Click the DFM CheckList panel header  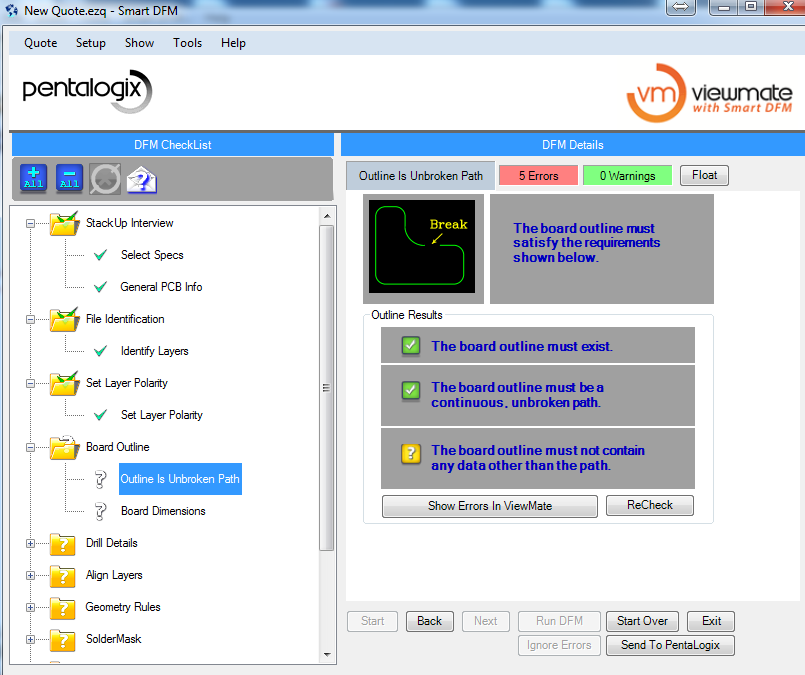coord(172,145)
